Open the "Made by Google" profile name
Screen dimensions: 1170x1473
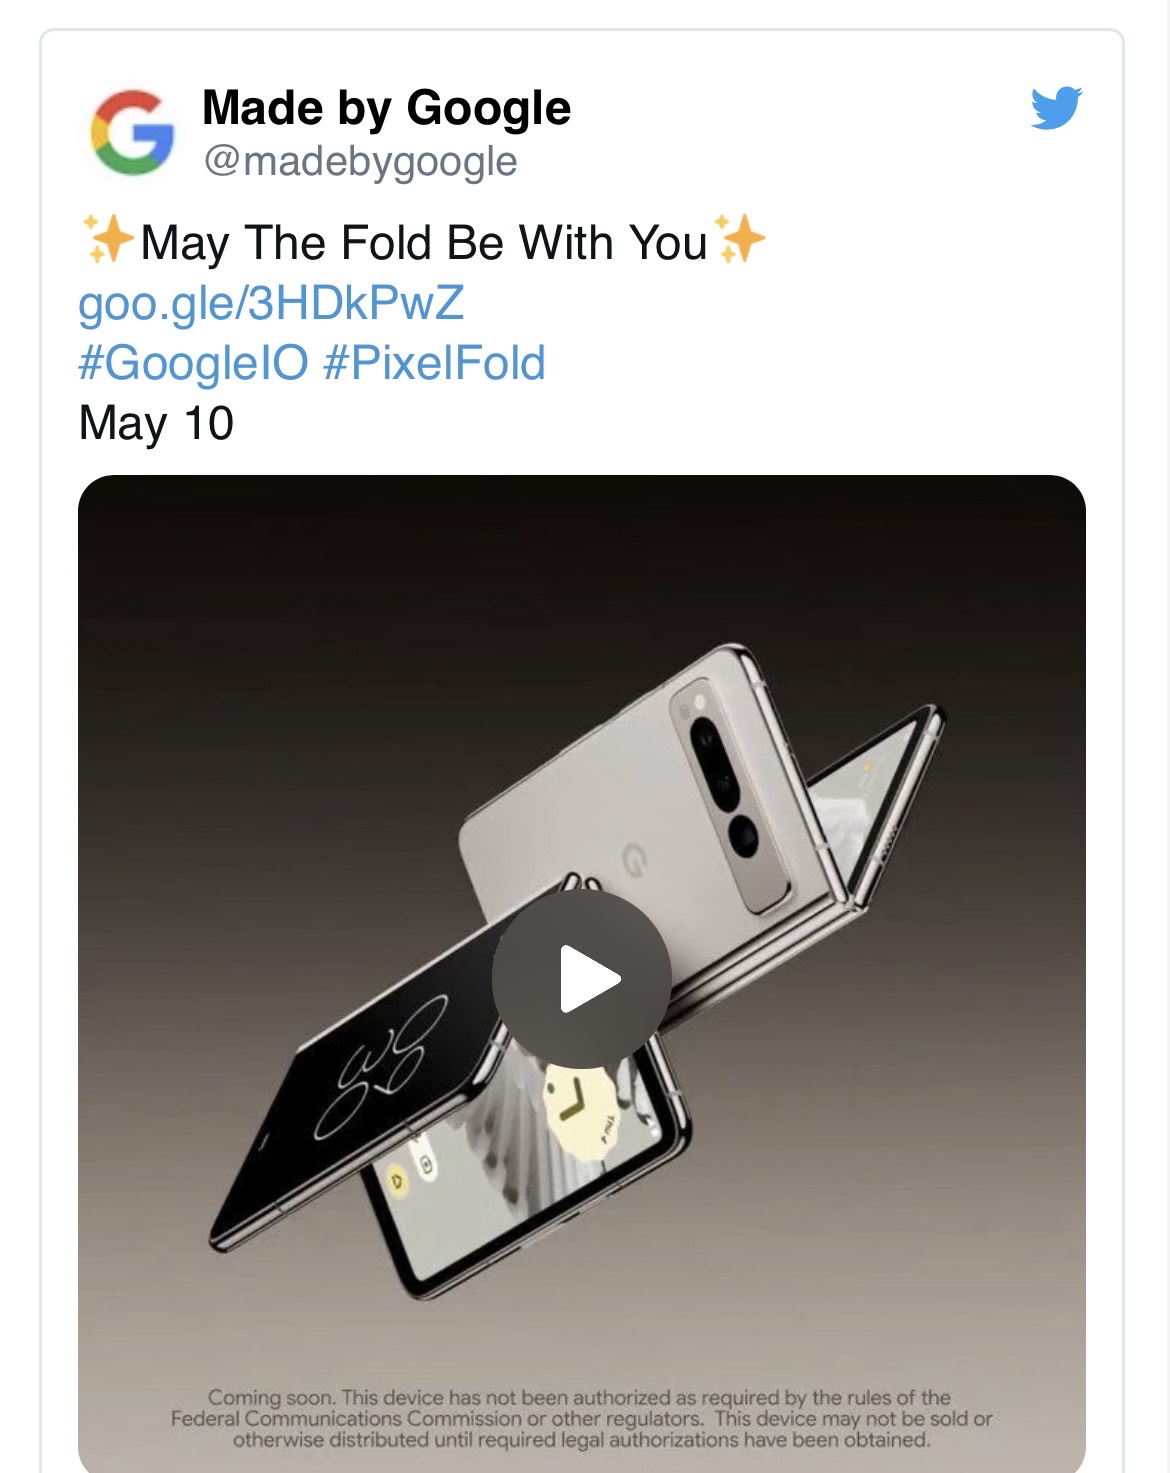(x=386, y=108)
